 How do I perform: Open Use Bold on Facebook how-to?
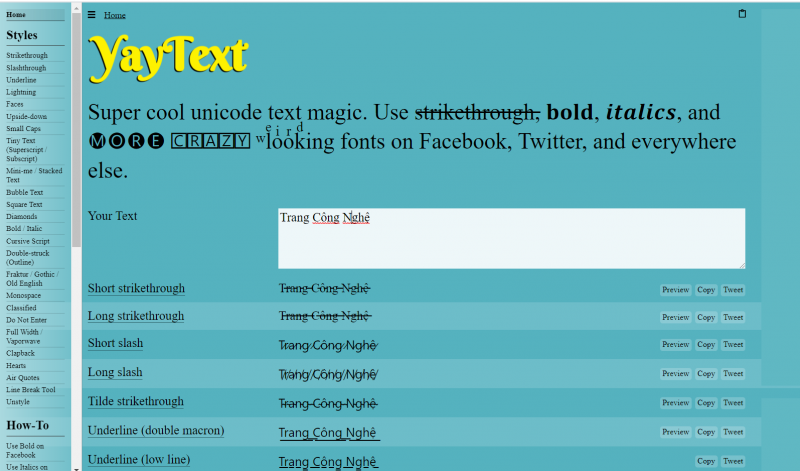click(27, 450)
